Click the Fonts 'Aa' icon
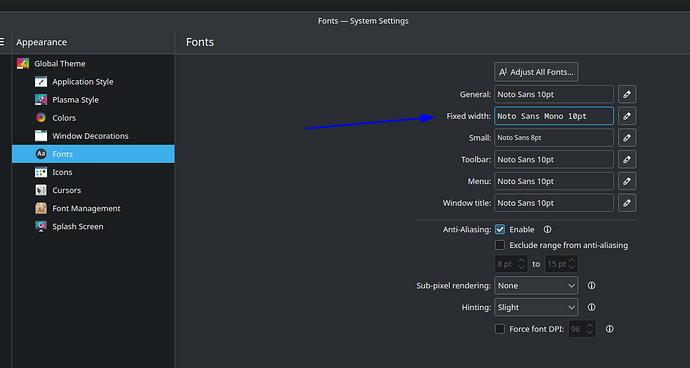Viewport: 690px width, 368px height. pyautogui.click(x=41, y=154)
